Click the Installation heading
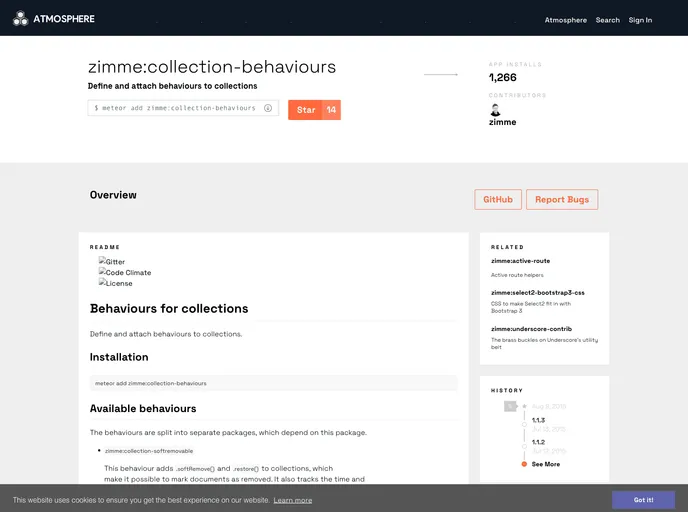Image resolution: width=688 pixels, height=512 pixels. click(119, 357)
